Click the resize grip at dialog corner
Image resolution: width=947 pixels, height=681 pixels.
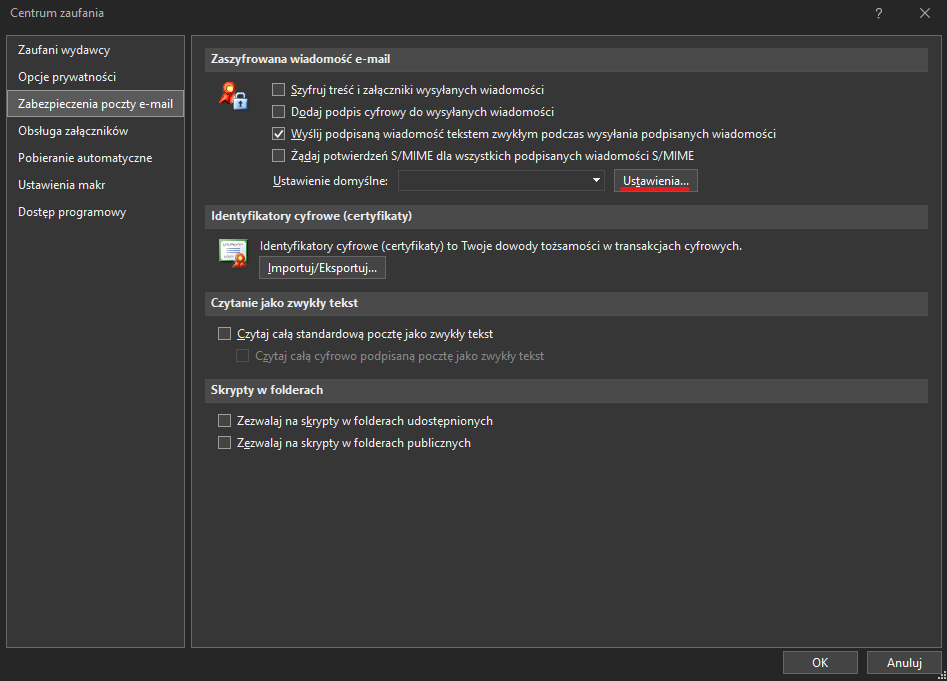[942, 676]
